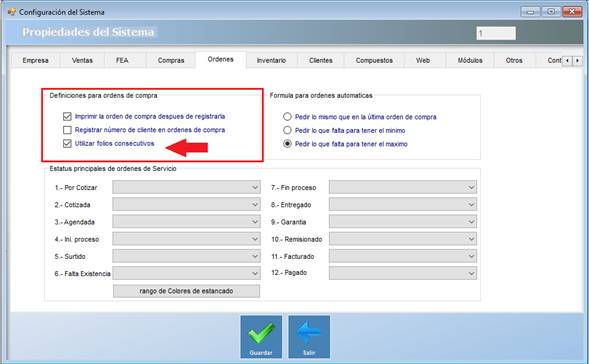Click the blue arrow Salir icon
Image resolution: width=589 pixels, height=364 pixels.
pos(309,337)
